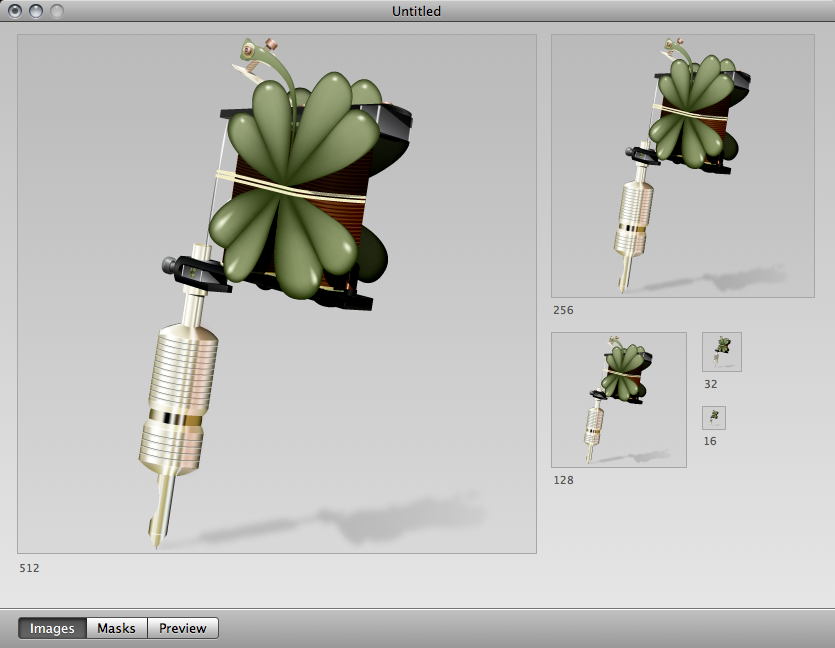Switch to the Masks tab

(x=116, y=628)
